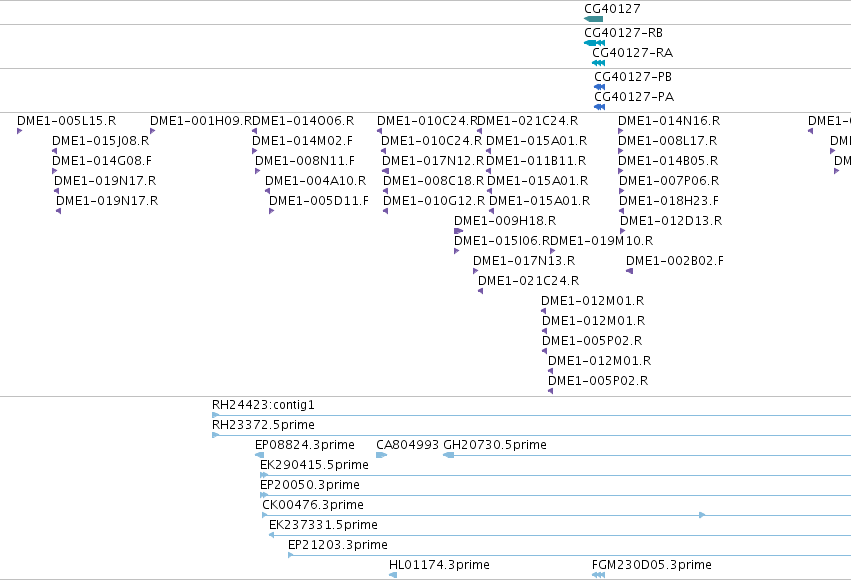Open the DME1-015I06.R label
The height and width of the screenshot is (580, 851).
point(502,241)
